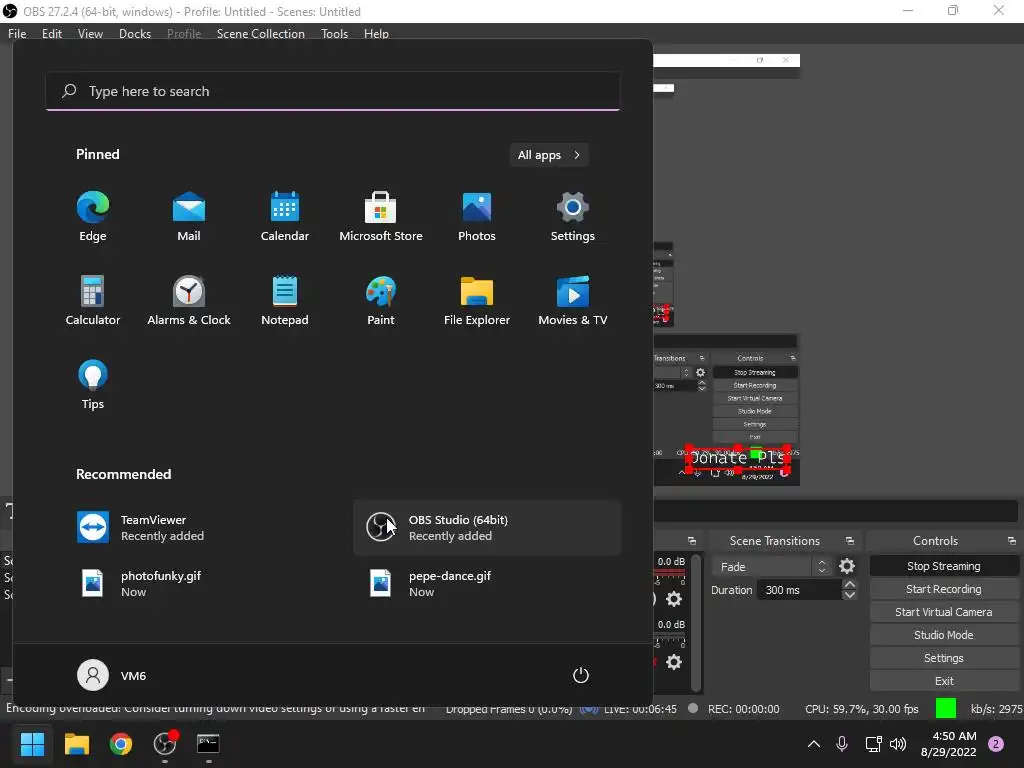Click Start Recording
The height and width of the screenshot is (768, 1024).
pos(944,589)
